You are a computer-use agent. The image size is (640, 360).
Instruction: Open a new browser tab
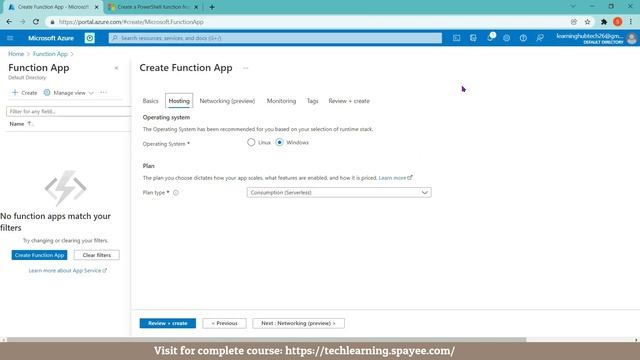(x=212, y=7)
